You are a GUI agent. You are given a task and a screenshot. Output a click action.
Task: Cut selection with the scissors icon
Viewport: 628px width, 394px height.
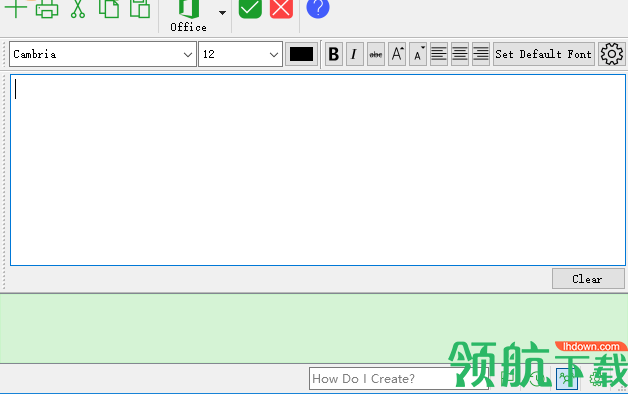click(78, 9)
